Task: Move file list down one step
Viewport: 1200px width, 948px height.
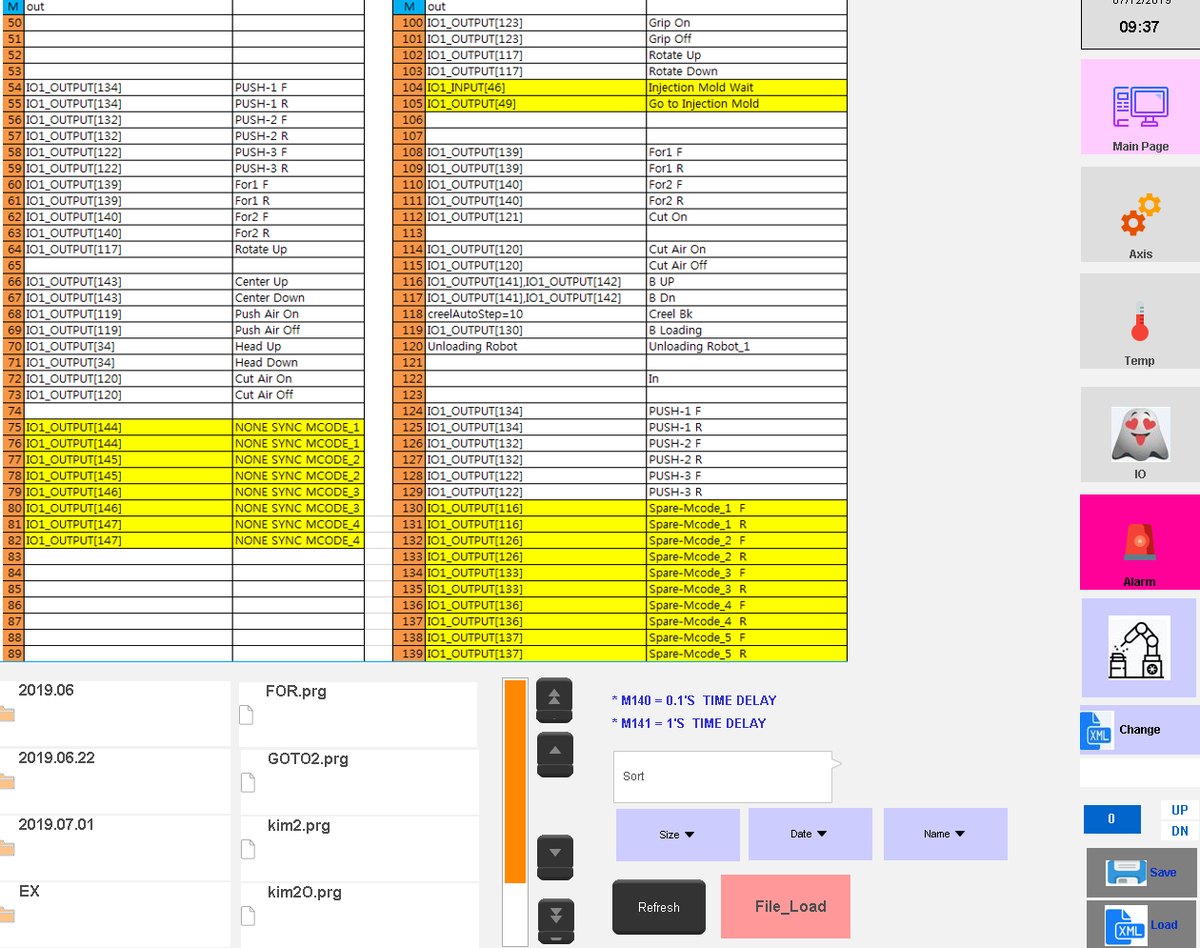Action: tap(555, 857)
